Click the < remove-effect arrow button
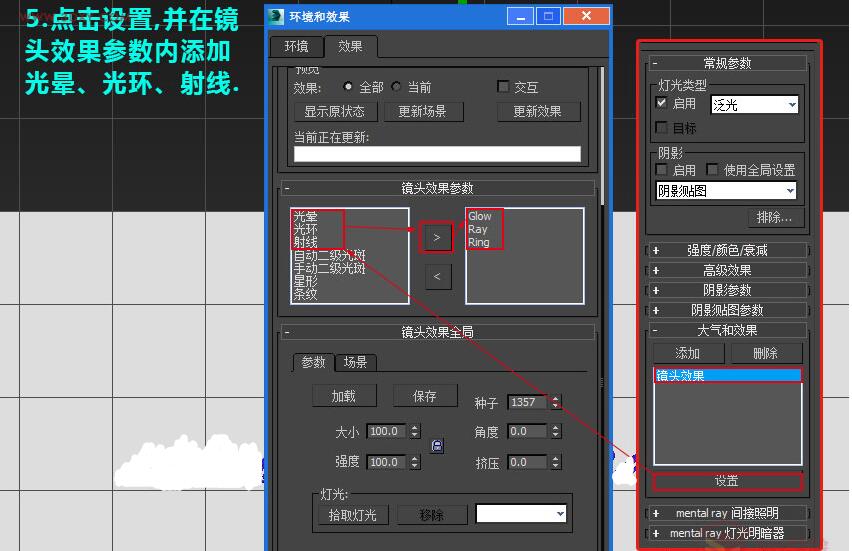Viewport: 852px width, 551px height. coord(438,277)
